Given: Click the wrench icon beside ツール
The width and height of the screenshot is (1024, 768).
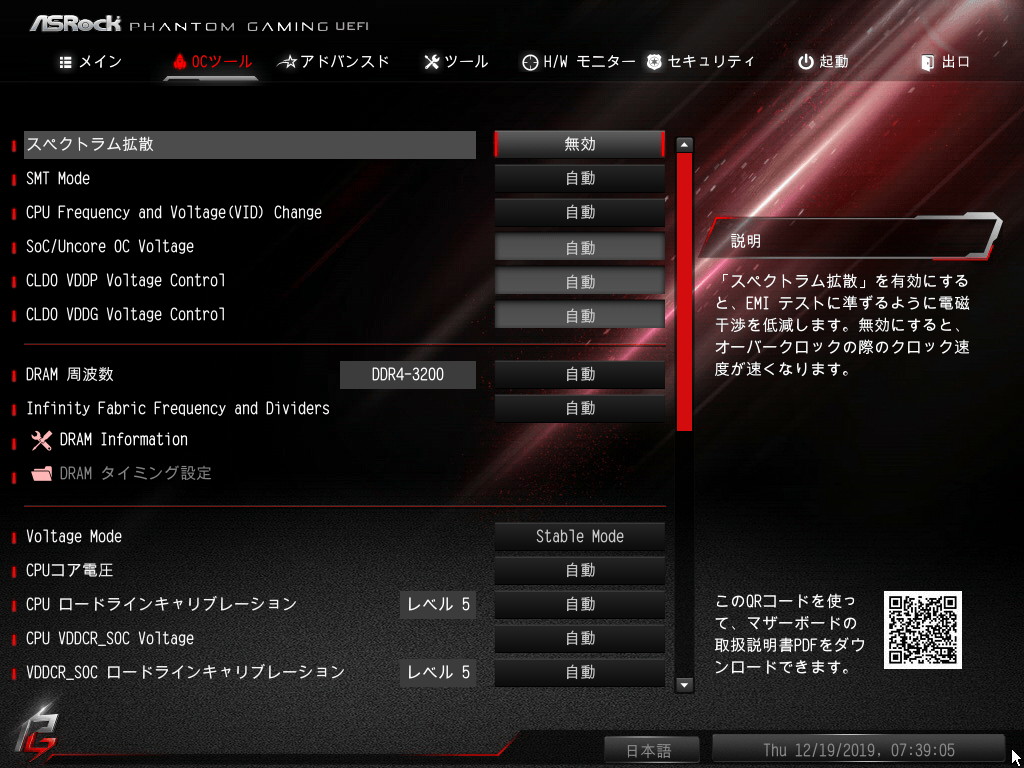Looking at the screenshot, I should coord(432,62).
